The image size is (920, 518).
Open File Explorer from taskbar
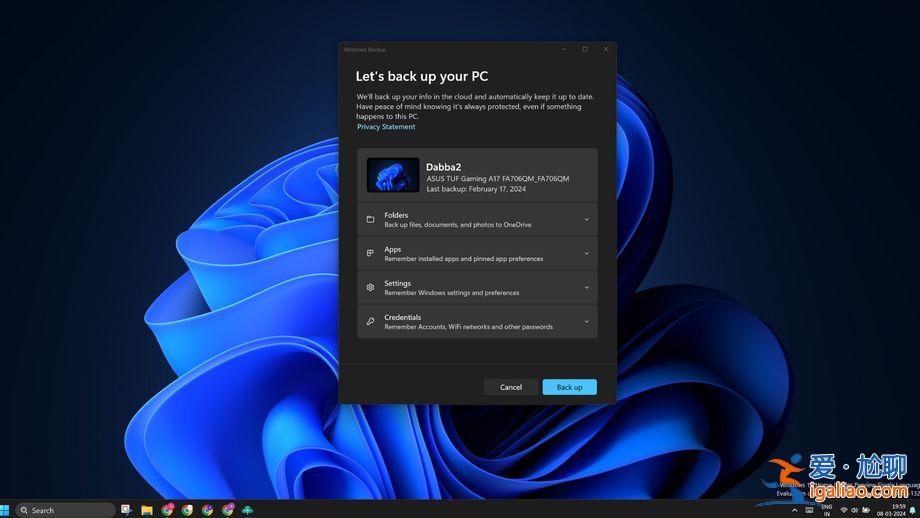pyautogui.click(x=147, y=510)
